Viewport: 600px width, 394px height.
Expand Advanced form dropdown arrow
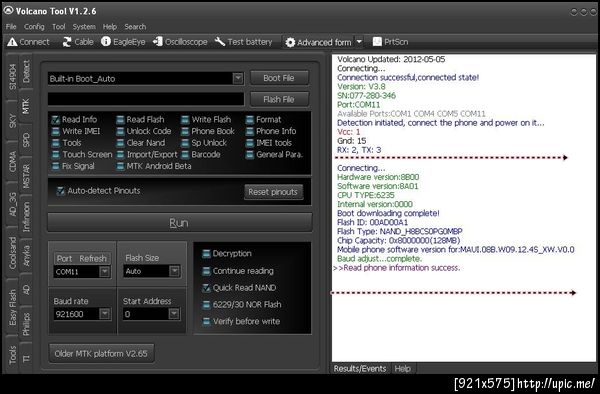[359, 42]
